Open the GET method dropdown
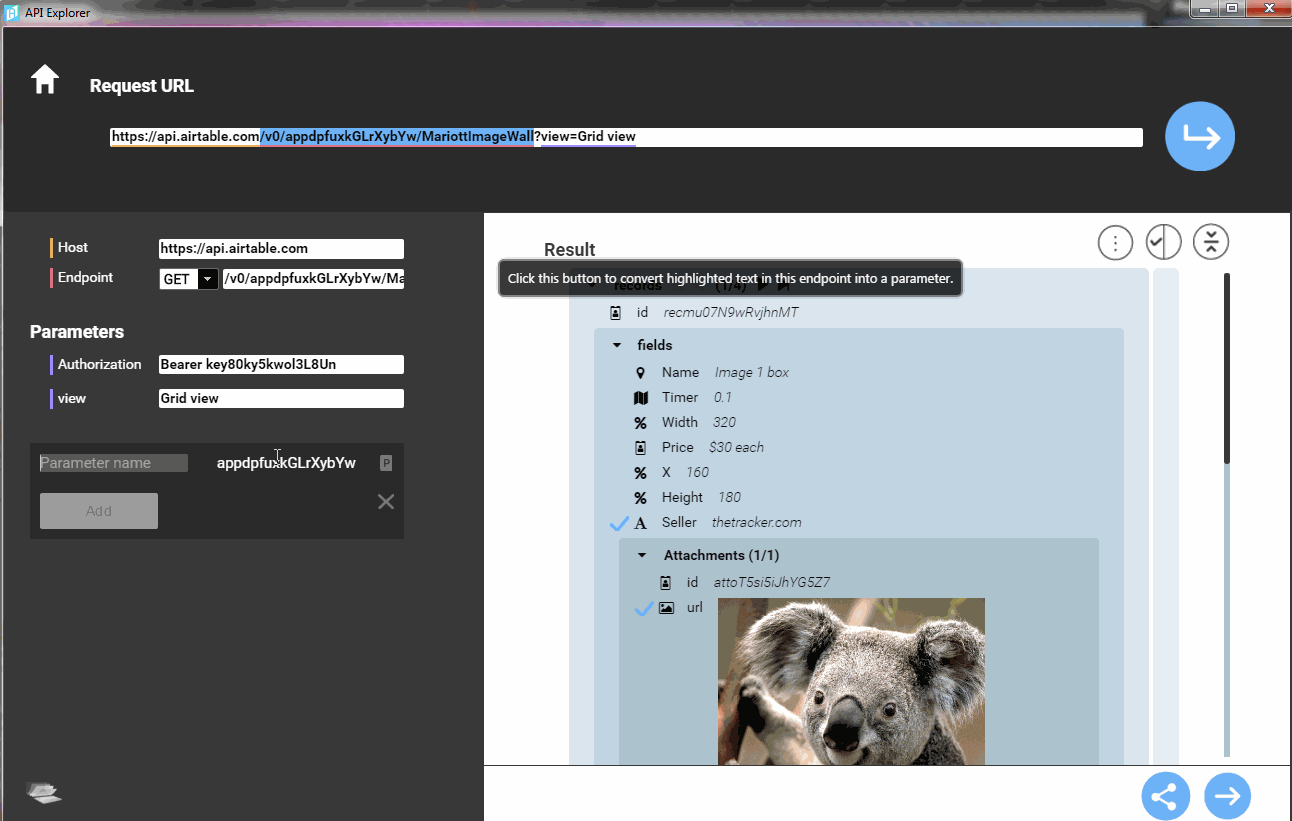 pyautogui.click(x=208, y=280)
